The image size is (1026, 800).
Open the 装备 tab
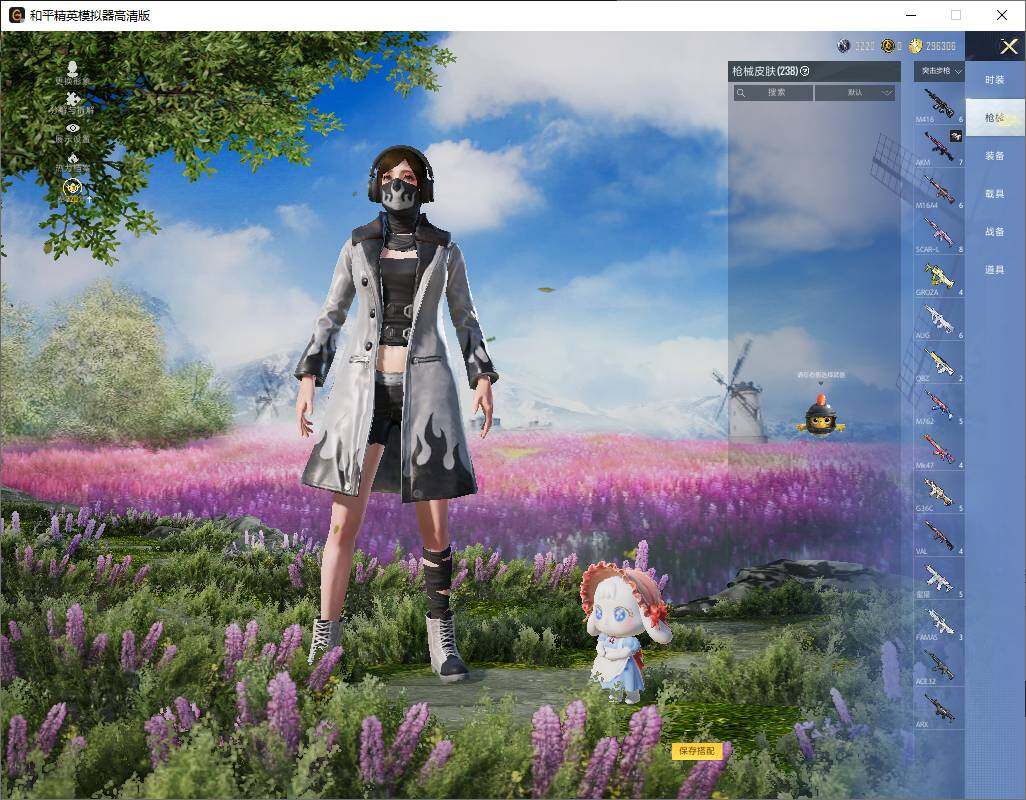(994, 156)
